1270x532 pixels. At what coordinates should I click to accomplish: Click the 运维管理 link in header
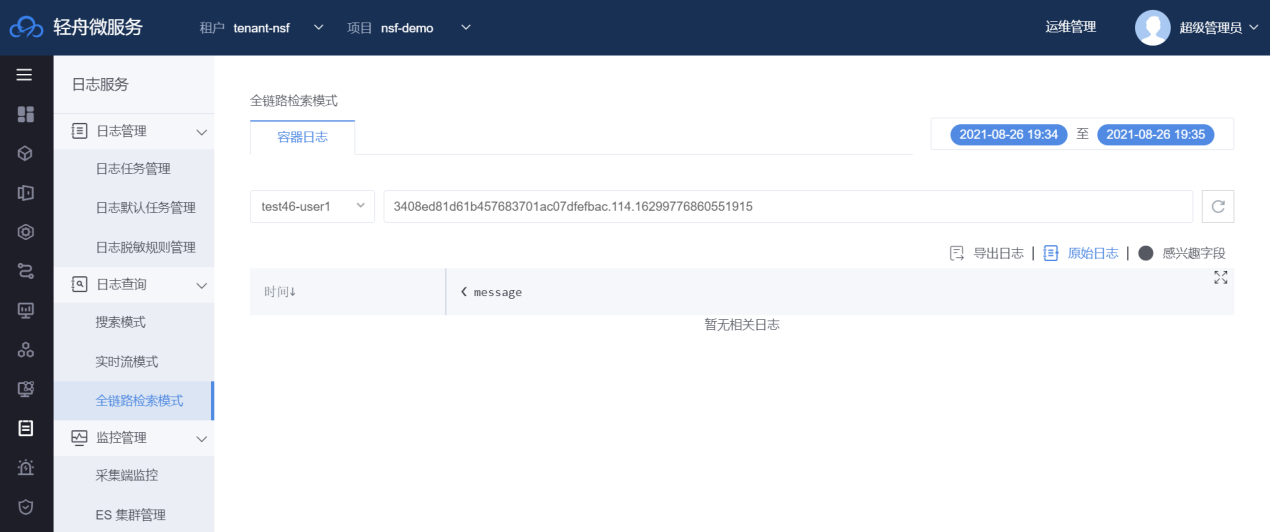1070,27
